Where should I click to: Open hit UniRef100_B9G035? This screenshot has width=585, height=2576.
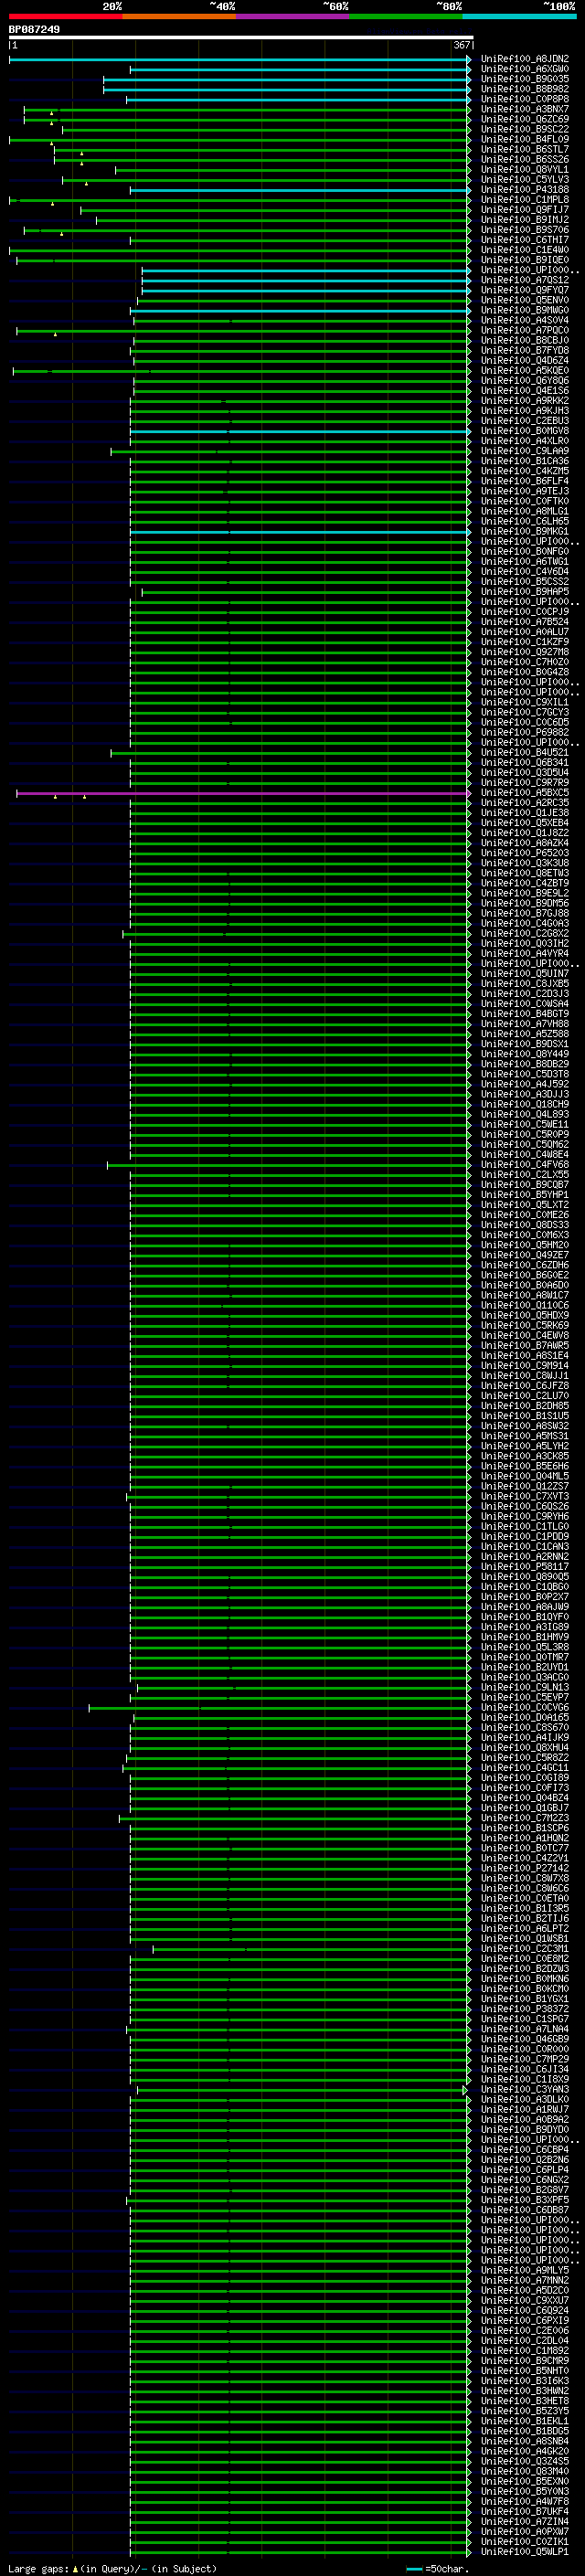[x=525, y=79]
